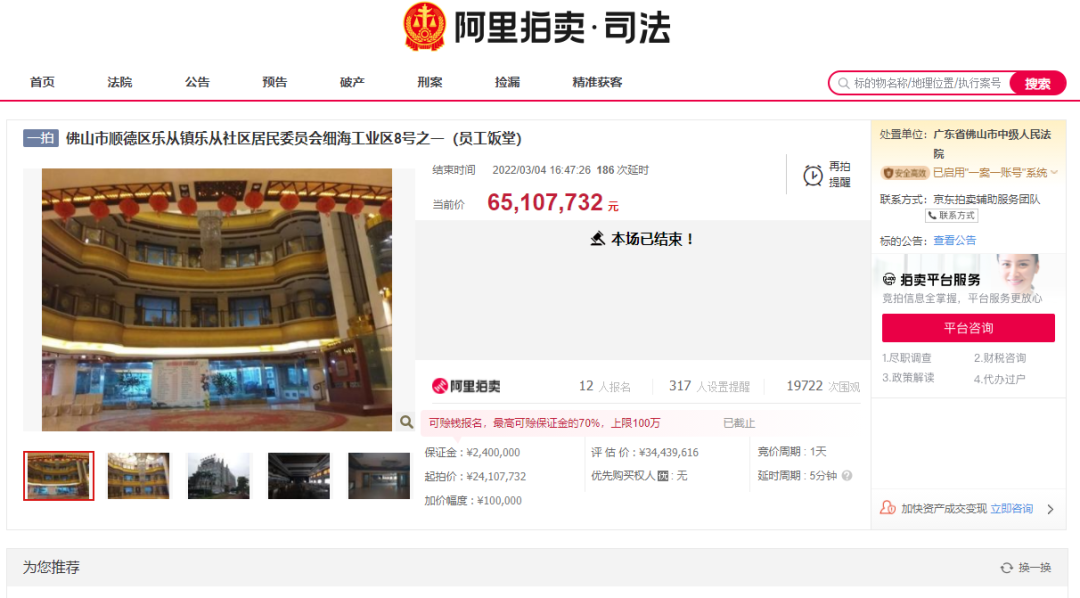Open the 预告 nav item
This screenshot has width=1080, height=598.
point(274,82)
